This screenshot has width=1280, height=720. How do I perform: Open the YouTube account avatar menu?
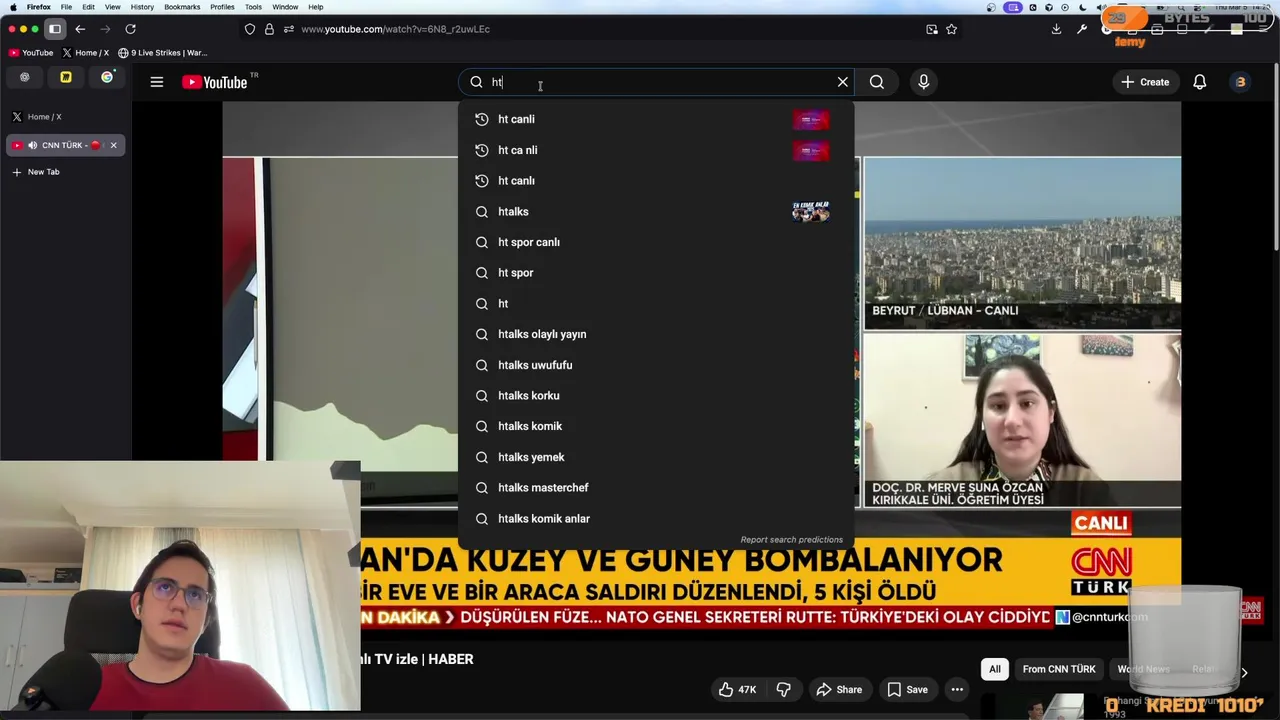pos(1241,82)
